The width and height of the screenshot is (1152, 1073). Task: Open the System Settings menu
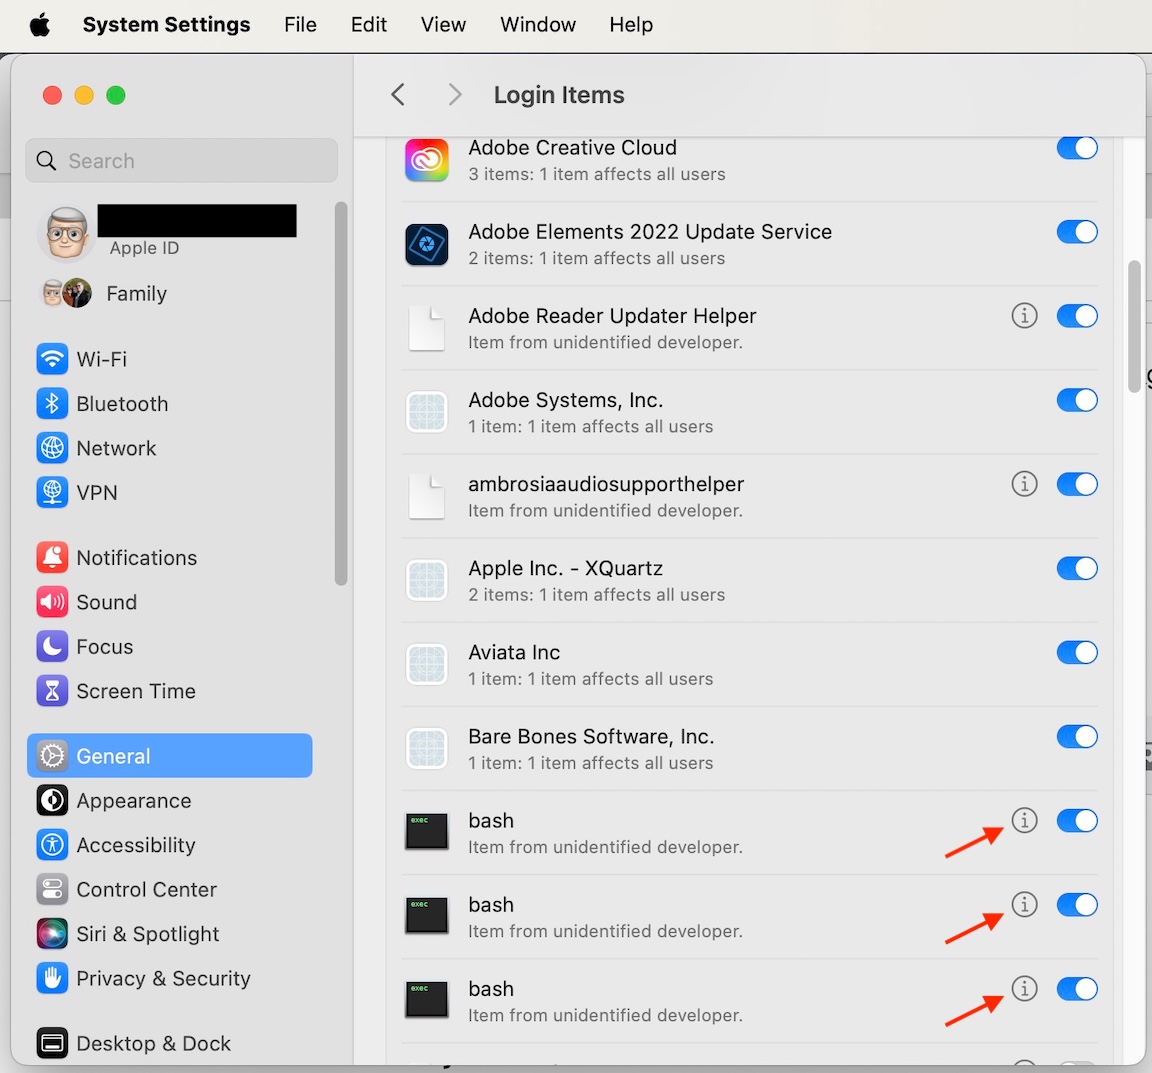click(x=166, y=25)
